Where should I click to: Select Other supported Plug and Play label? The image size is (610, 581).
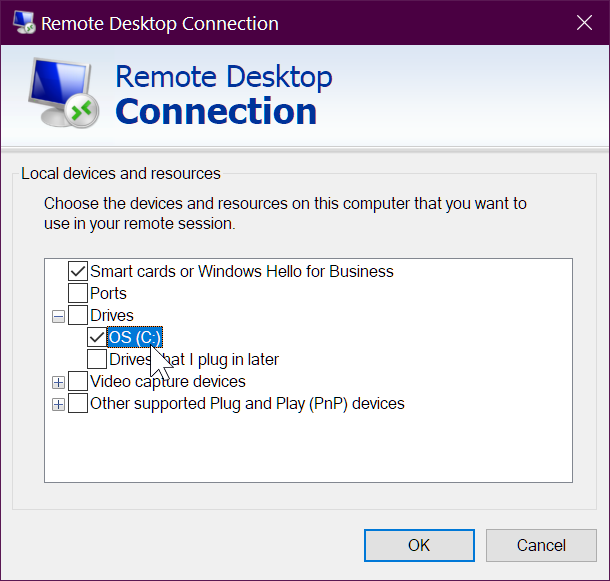coord(247,404)
